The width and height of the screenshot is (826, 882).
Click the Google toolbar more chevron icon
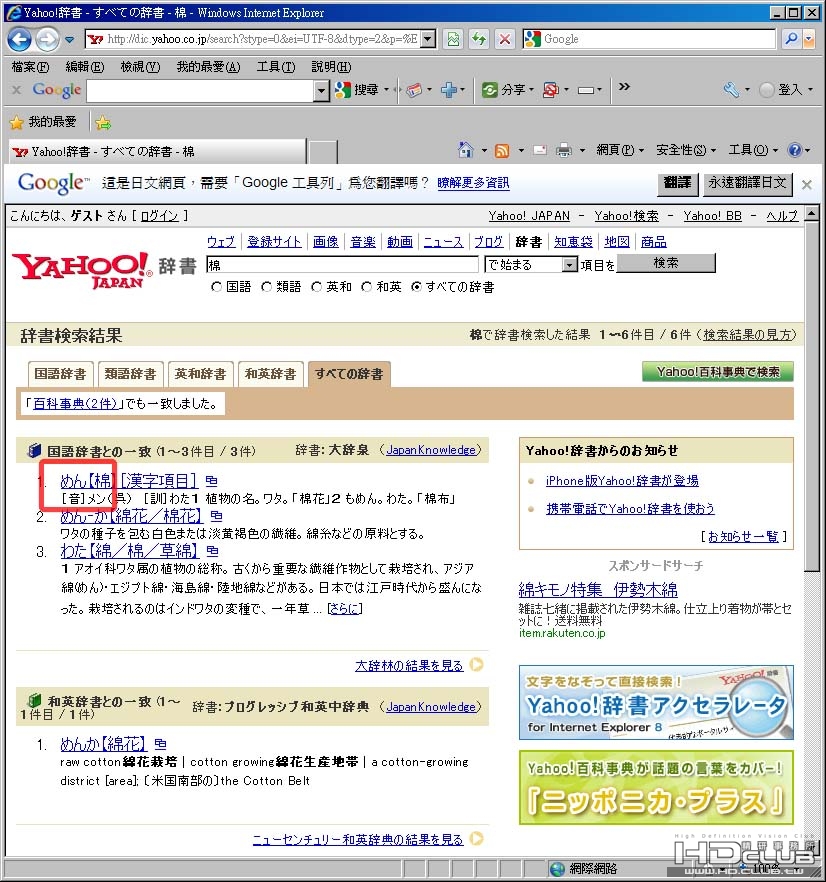624,87
